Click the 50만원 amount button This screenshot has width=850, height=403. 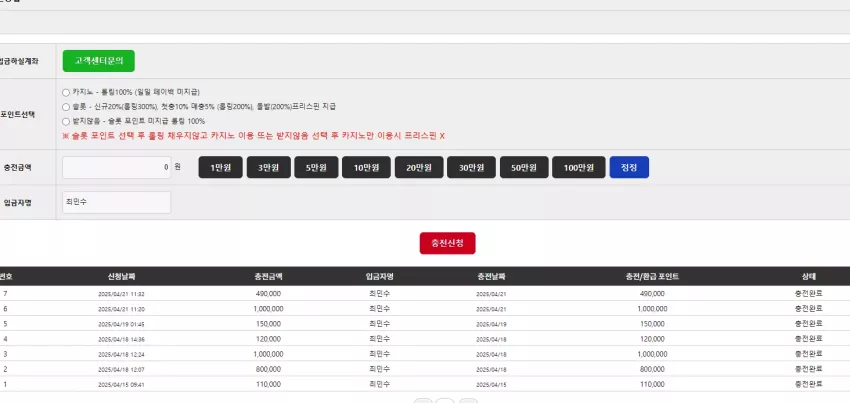coord(524,168)
